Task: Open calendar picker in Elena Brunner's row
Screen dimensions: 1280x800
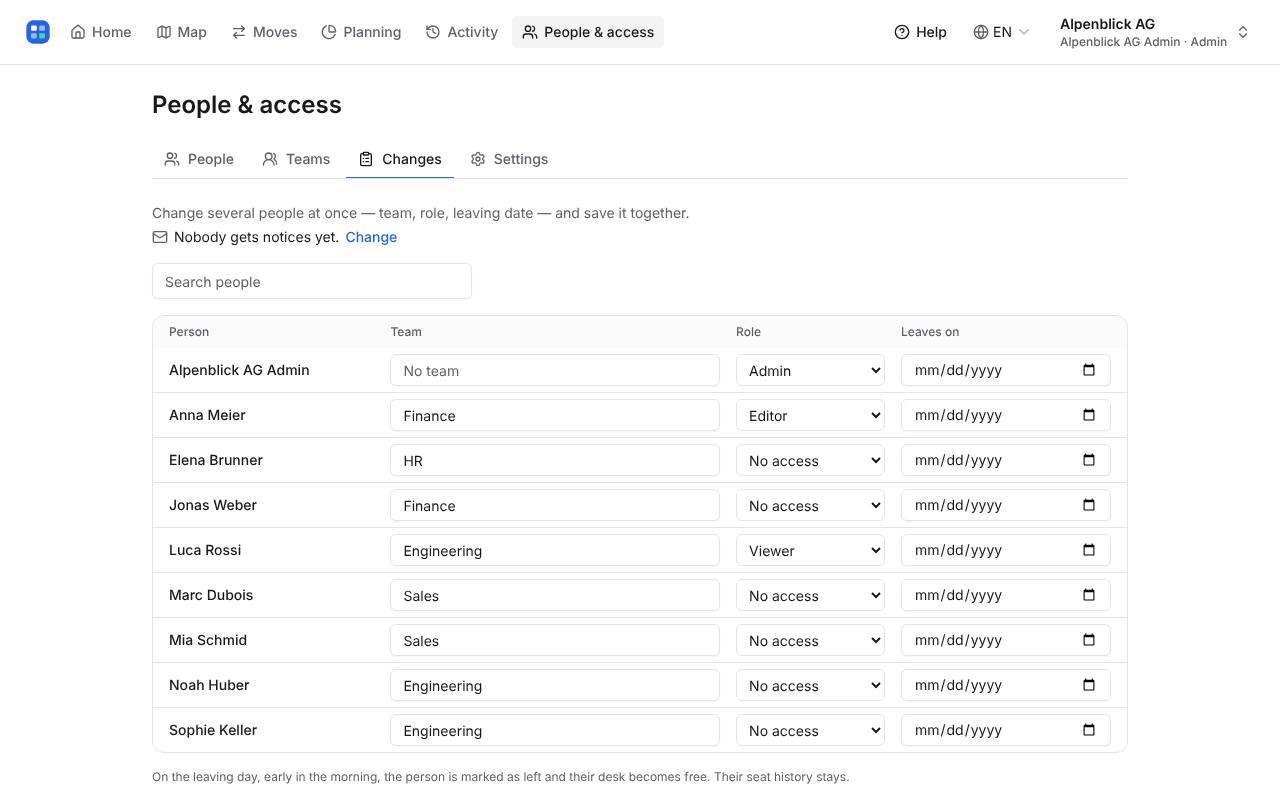Action: click(x=1089, y=460)
